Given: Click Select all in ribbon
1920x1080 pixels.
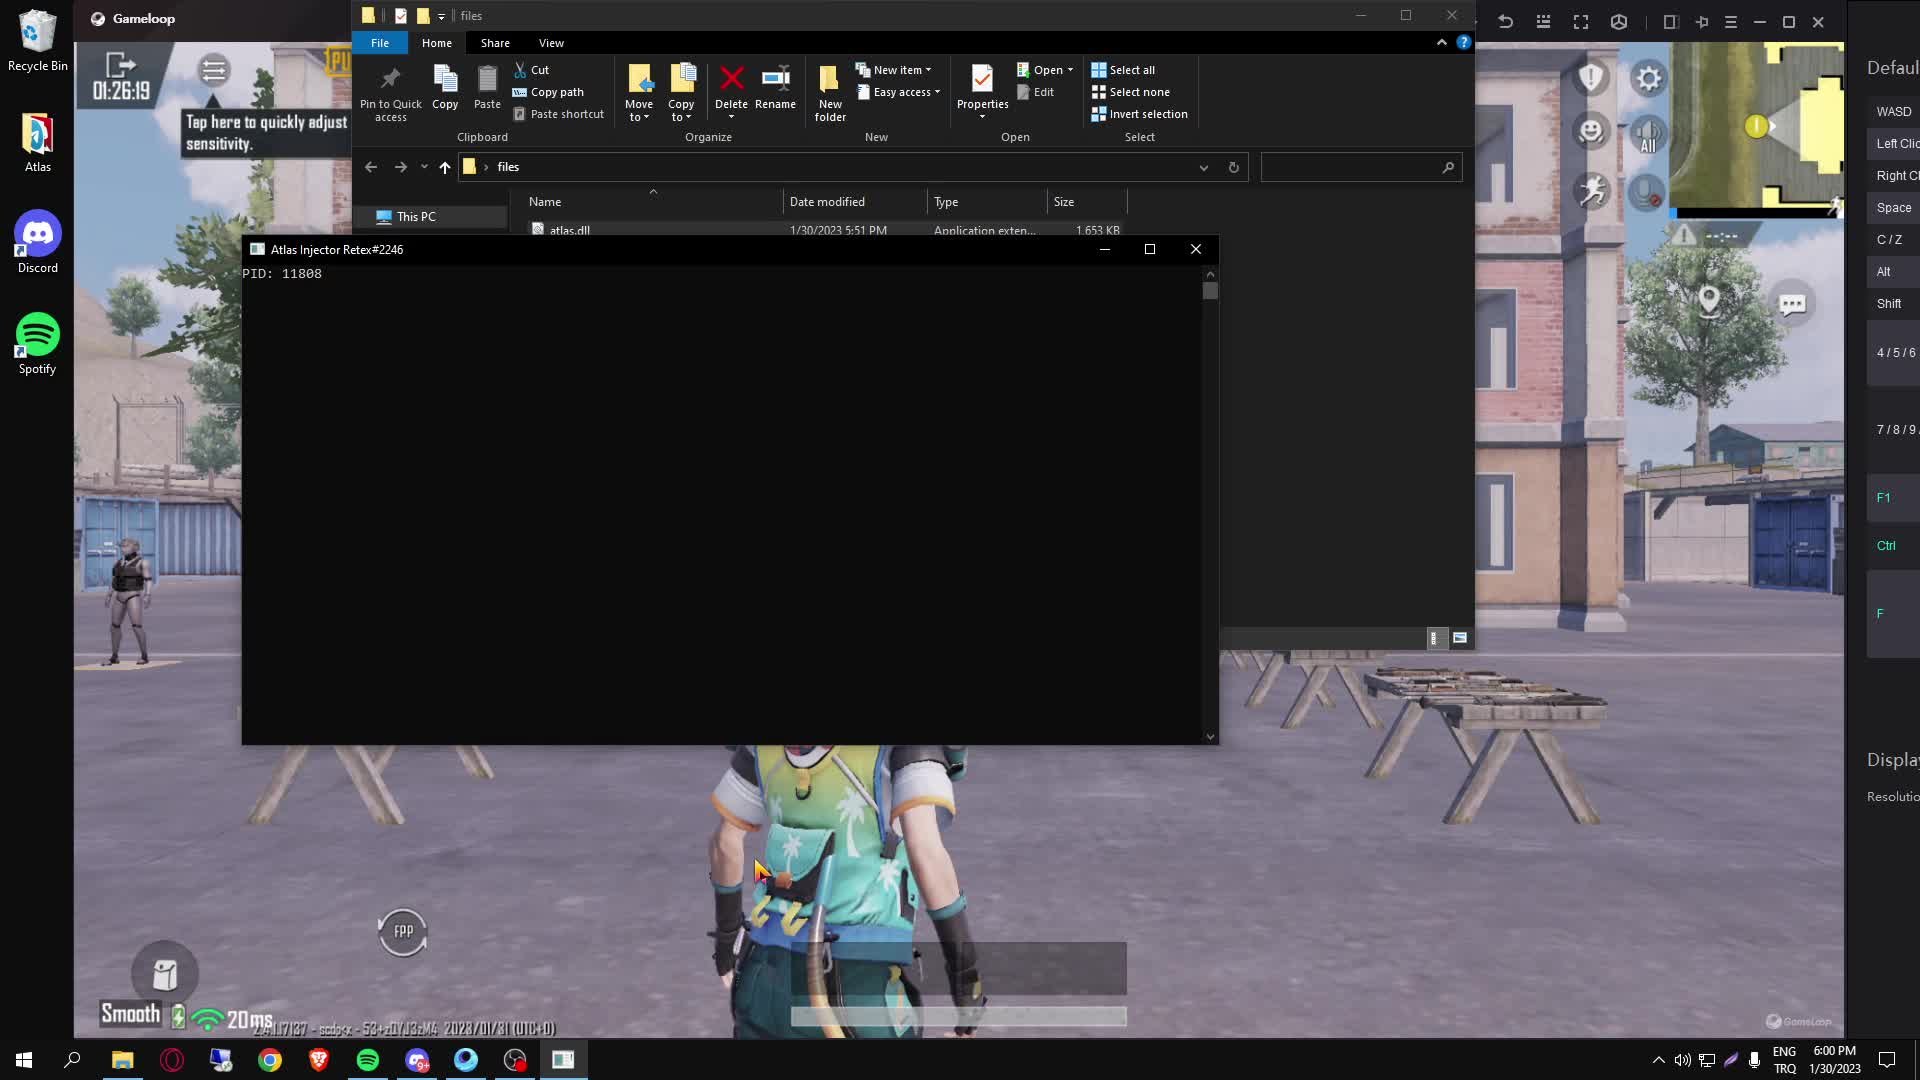Looking at the screenshot, I should (1123, 70).
